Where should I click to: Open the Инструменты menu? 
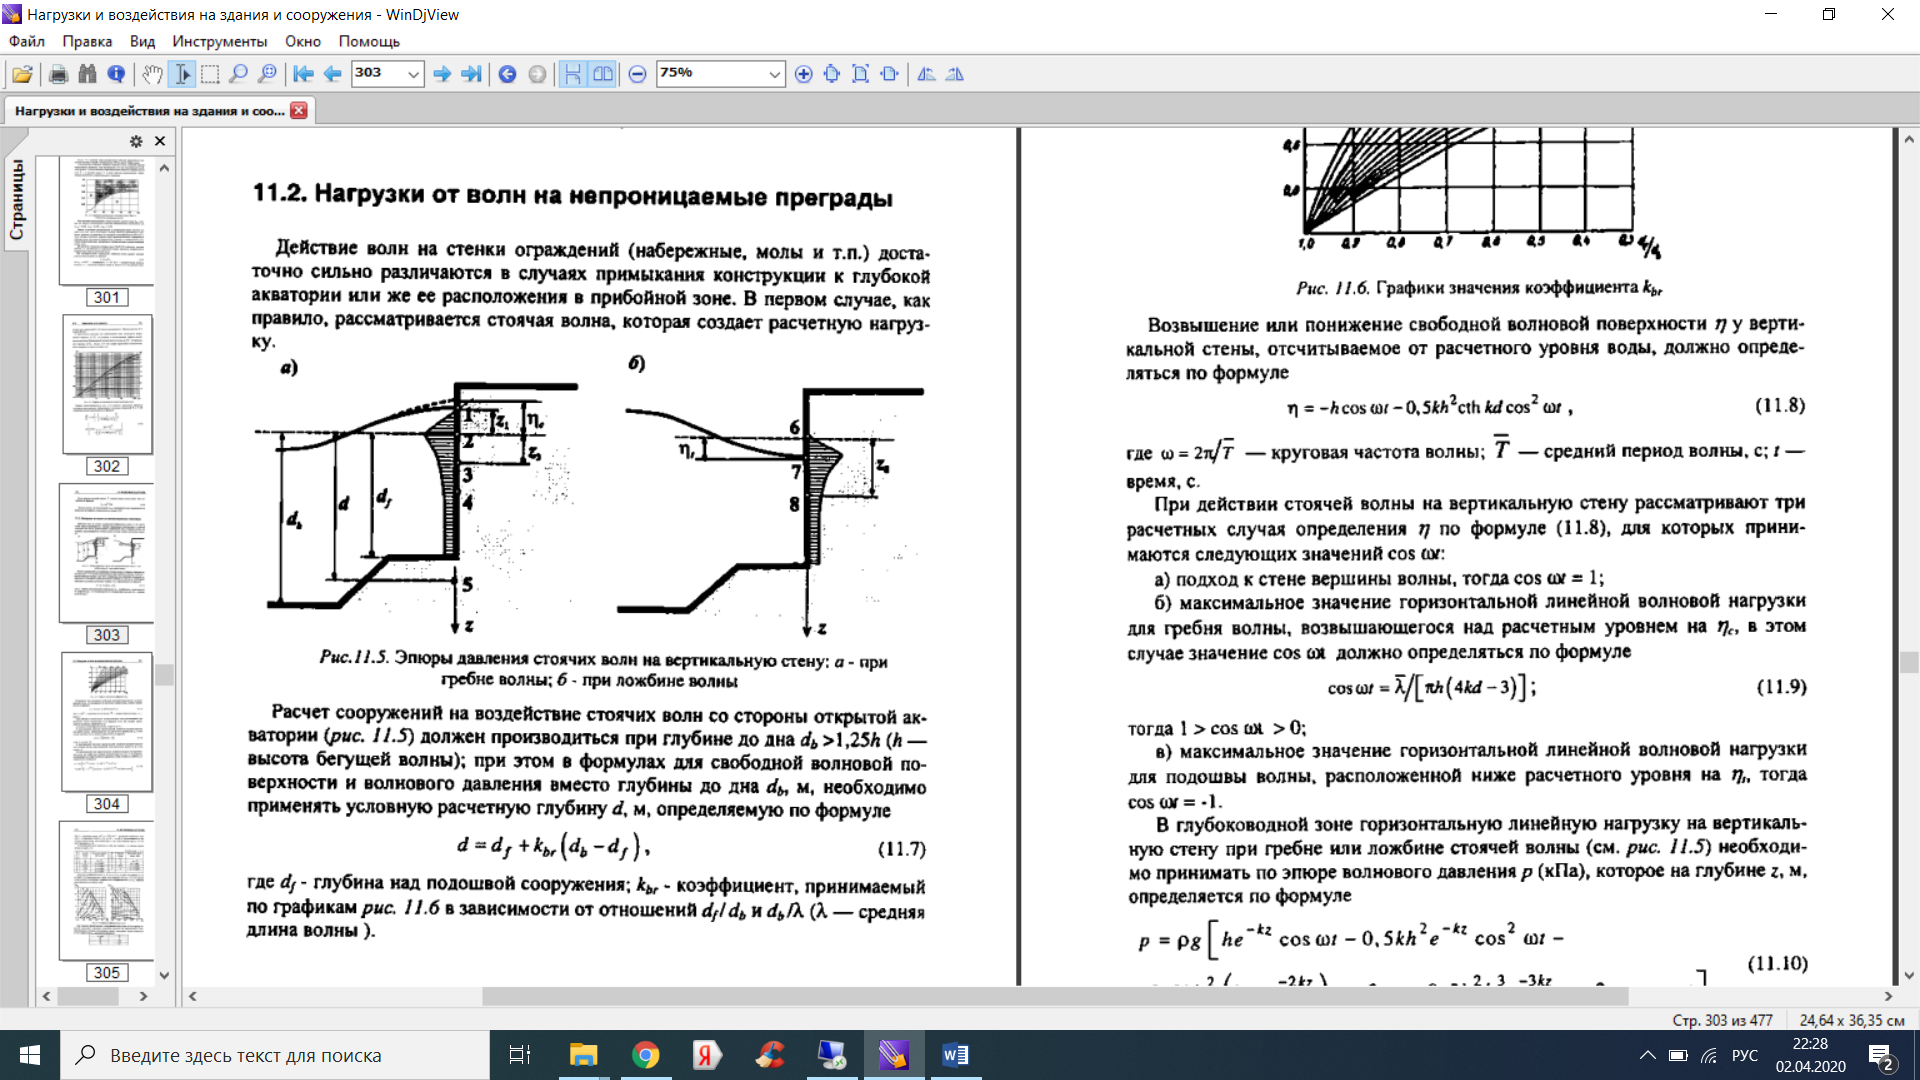pyautogui.click(x=219, y=41)
